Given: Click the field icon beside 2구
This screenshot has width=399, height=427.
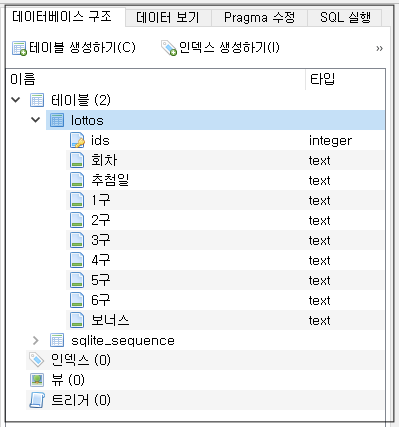Looking at the screenshot, I should point(77,220).
